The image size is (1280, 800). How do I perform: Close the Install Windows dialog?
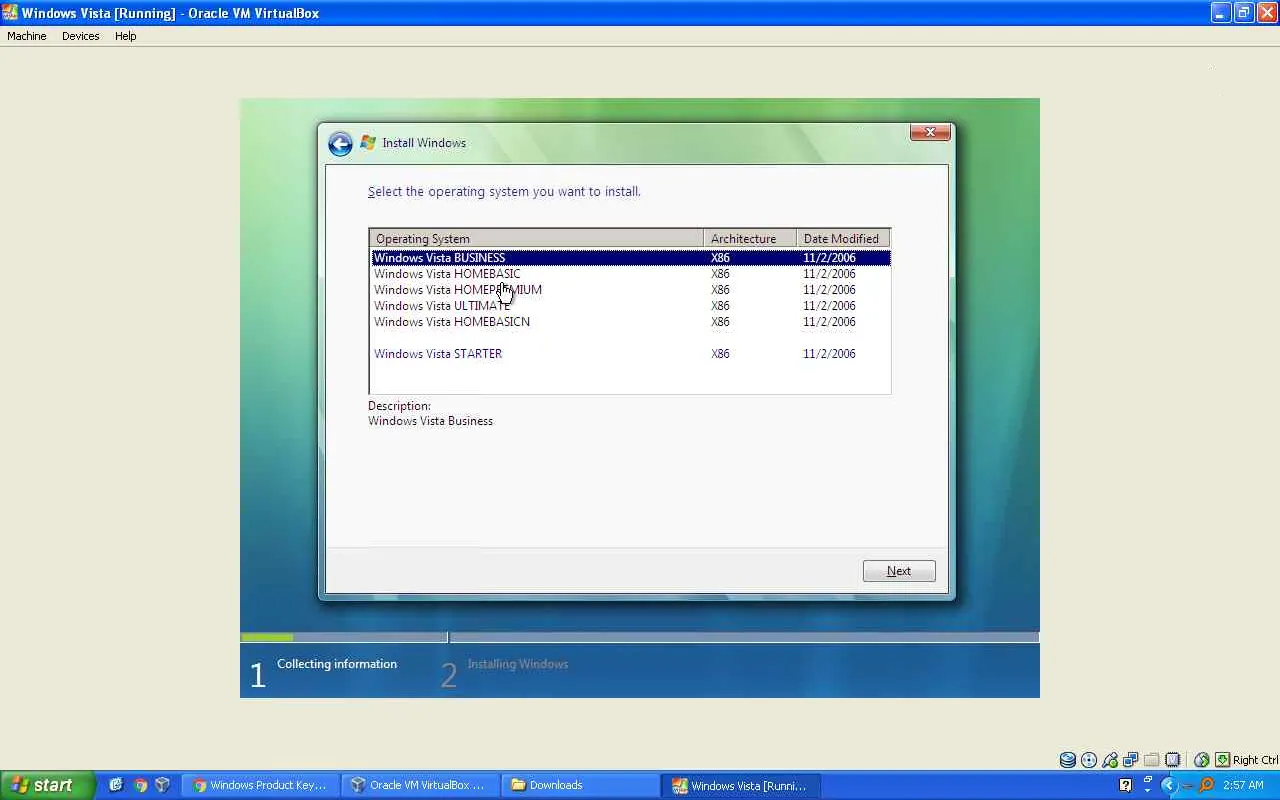coord(930,132)
